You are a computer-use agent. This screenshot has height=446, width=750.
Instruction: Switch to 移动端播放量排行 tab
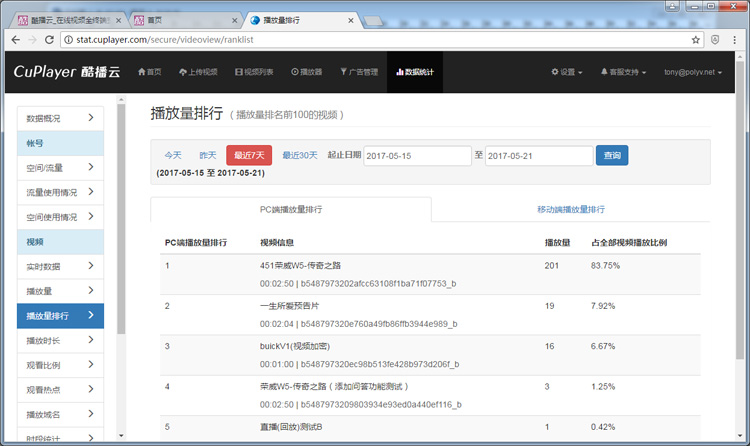pos(570,210)
